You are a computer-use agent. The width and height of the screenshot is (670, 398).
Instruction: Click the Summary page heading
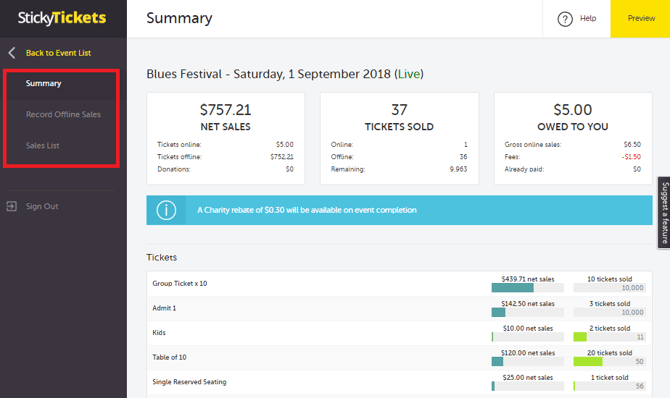point(179,18)
